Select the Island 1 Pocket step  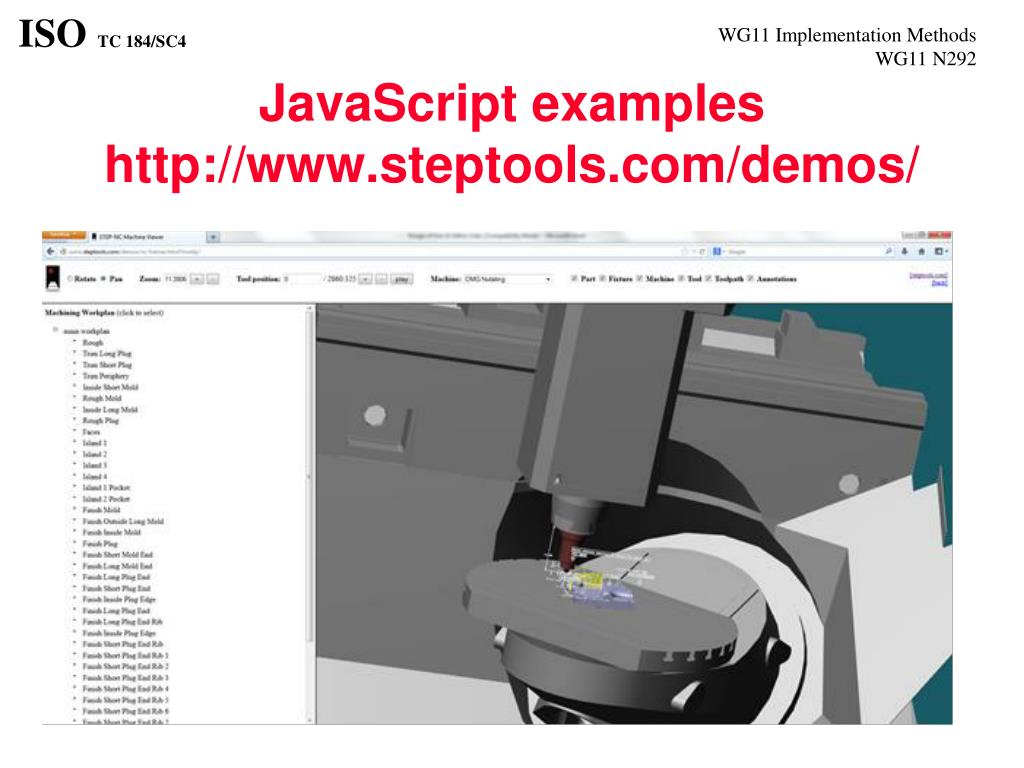(106, 487)
